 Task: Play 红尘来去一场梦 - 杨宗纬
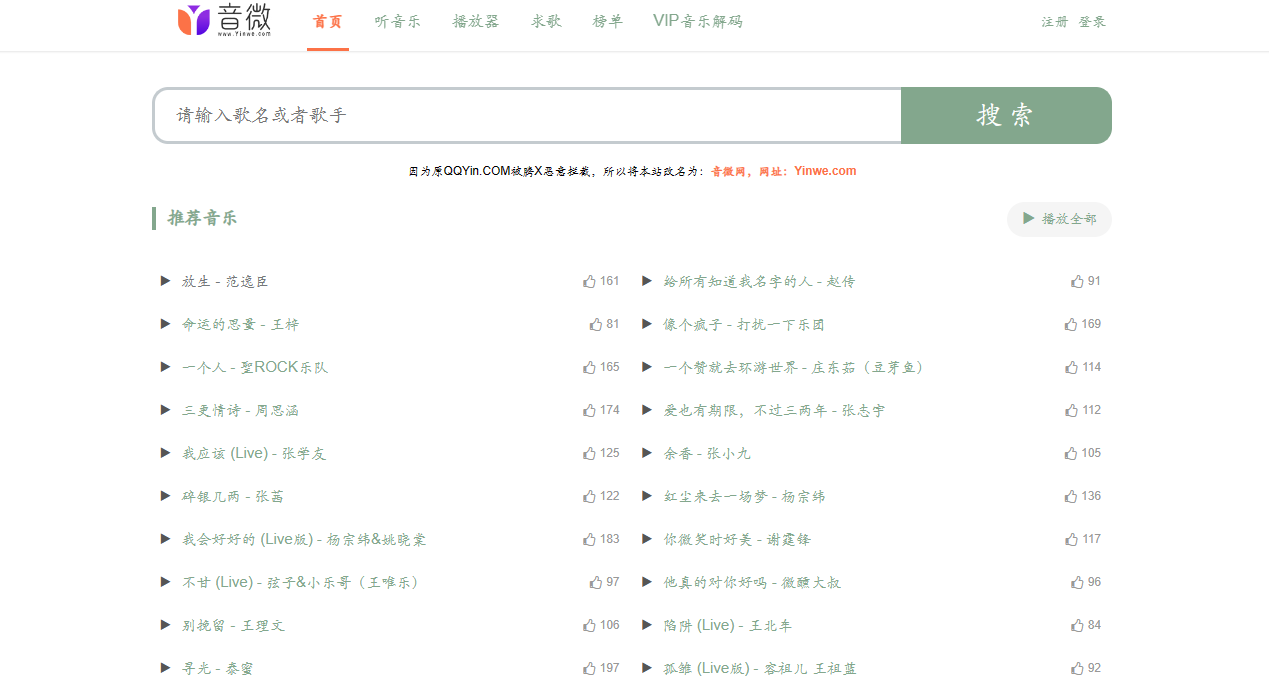pyautogui.click(x=647, y=496)
